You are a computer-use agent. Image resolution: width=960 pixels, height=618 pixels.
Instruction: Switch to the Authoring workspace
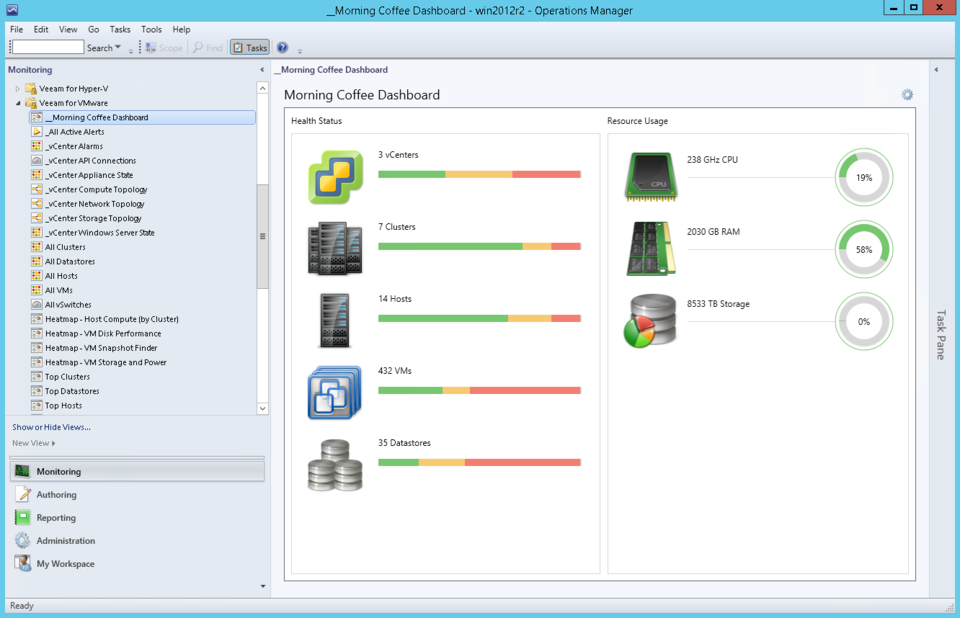pos(137,494)
